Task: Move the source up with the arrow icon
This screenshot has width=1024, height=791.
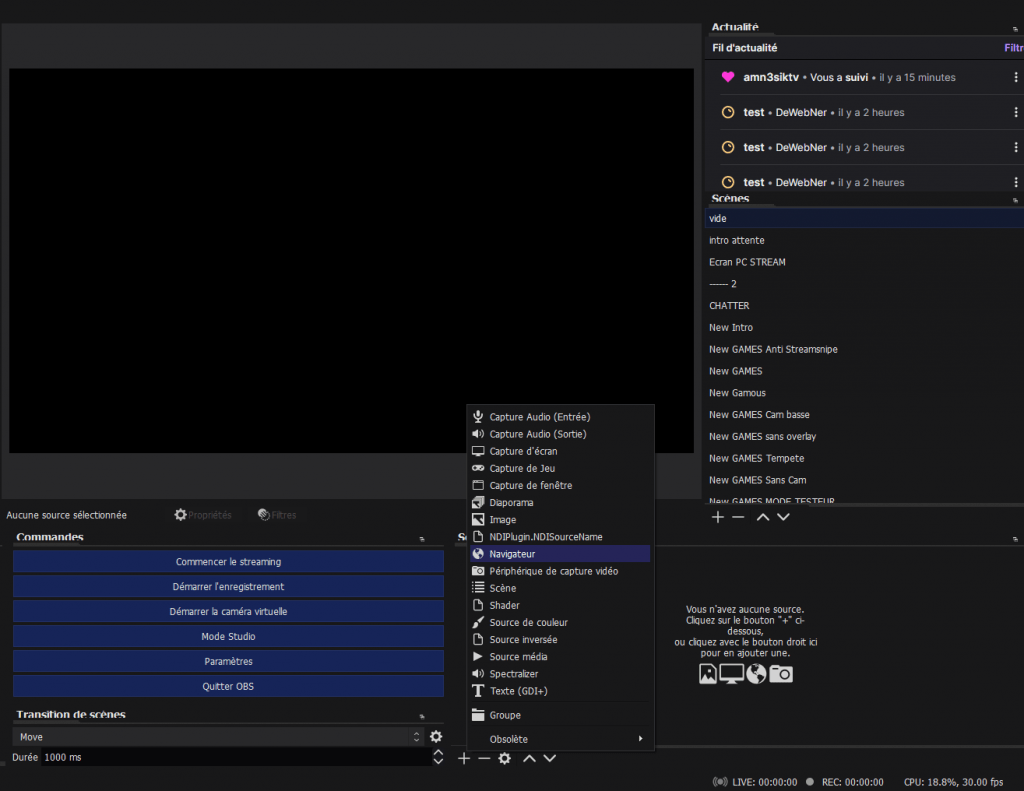Action: pos(529,759)
